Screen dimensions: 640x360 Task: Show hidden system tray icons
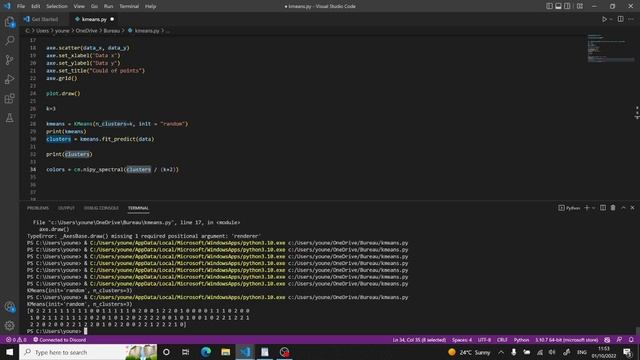click(x=501, y=352)
